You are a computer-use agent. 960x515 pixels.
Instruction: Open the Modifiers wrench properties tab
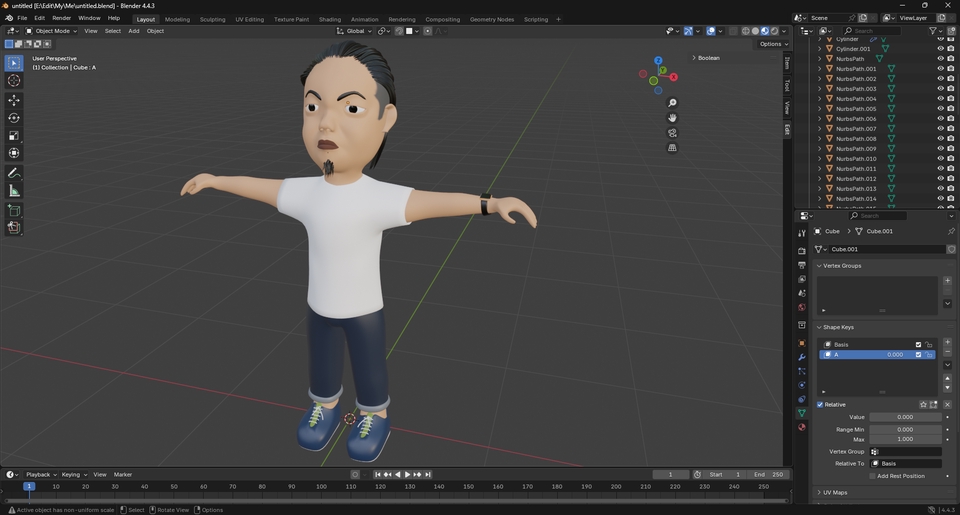802,357
